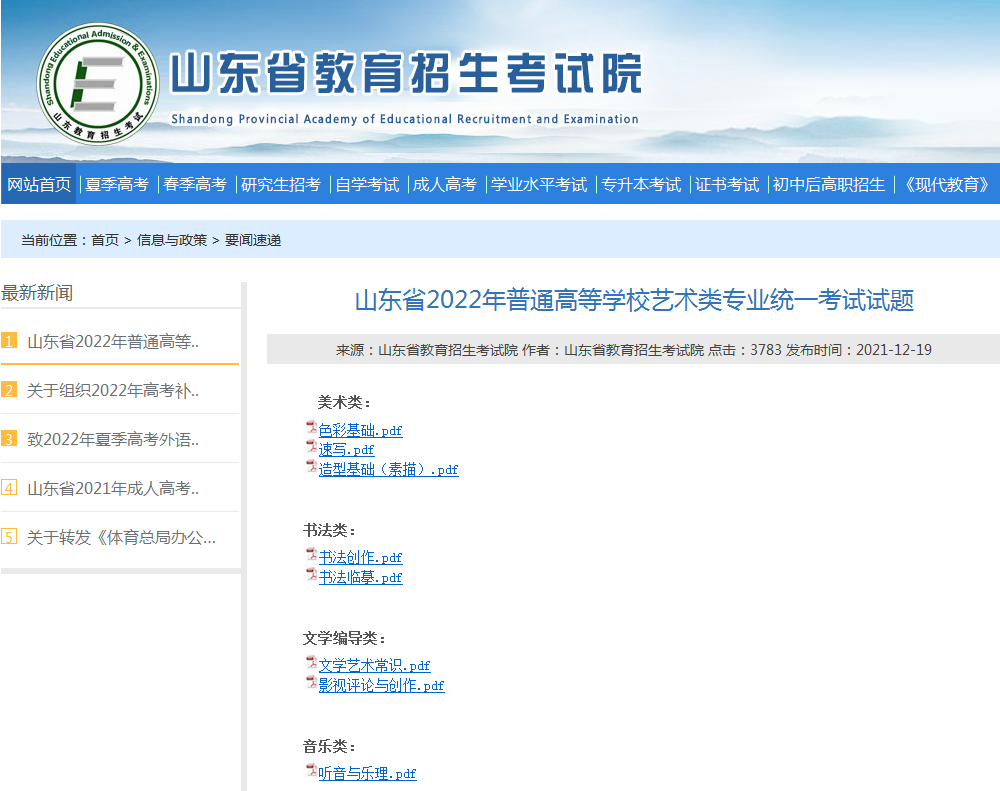Open the 书法临摹.pdf download link
This screenshot has height=791, width=1000.
pyautogui.click(x=360, y=577)
